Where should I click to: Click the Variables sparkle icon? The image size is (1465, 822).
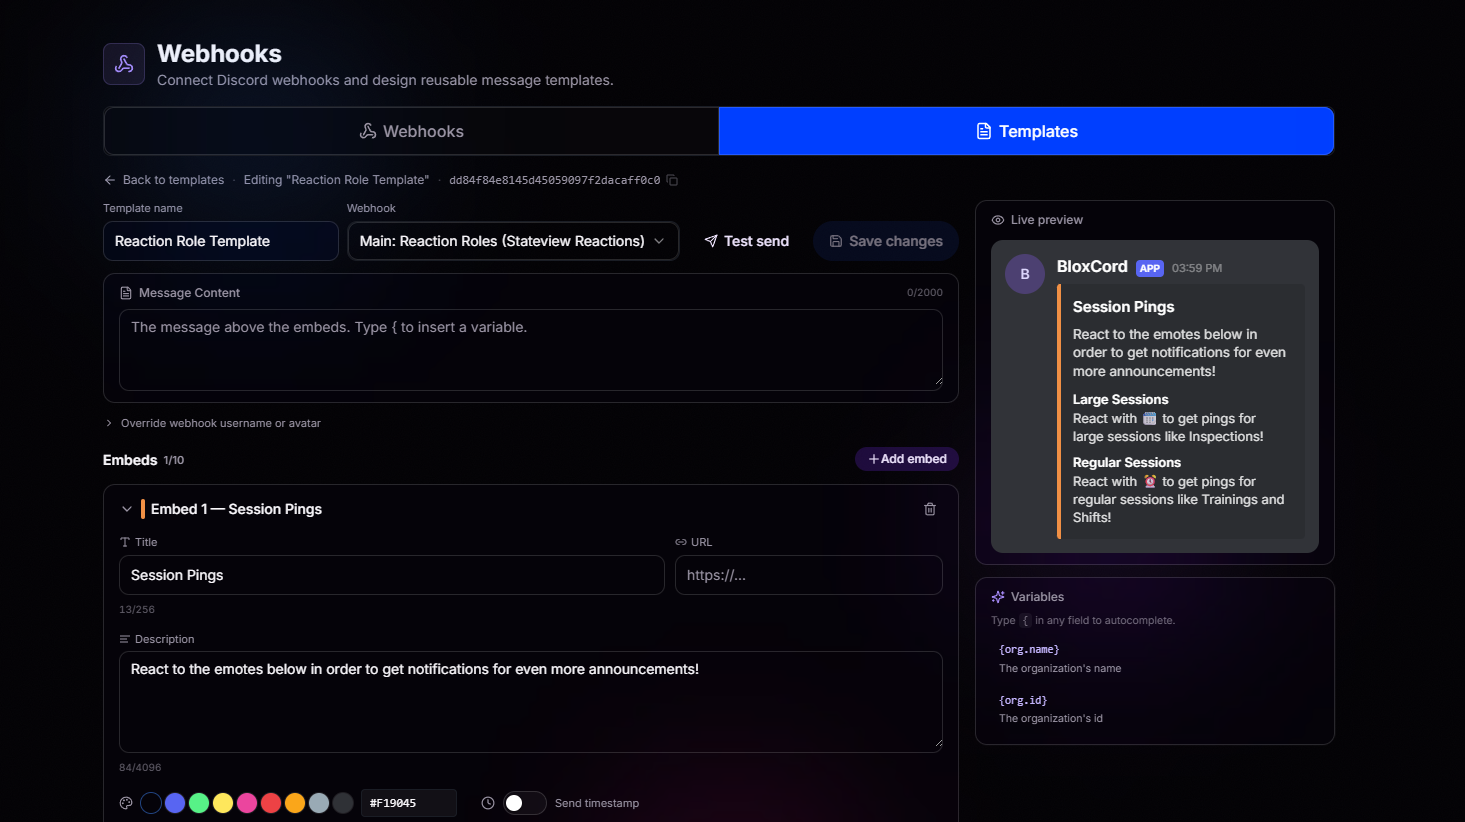[x=998, y=597]
